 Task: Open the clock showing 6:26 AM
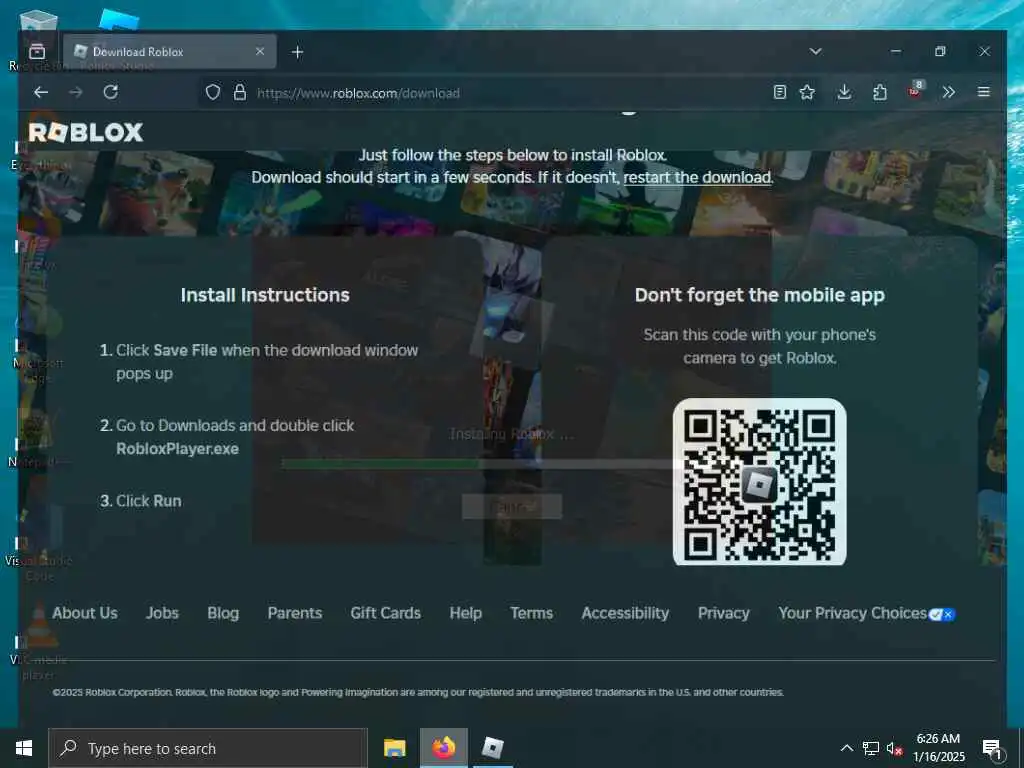tap(938, 748)
